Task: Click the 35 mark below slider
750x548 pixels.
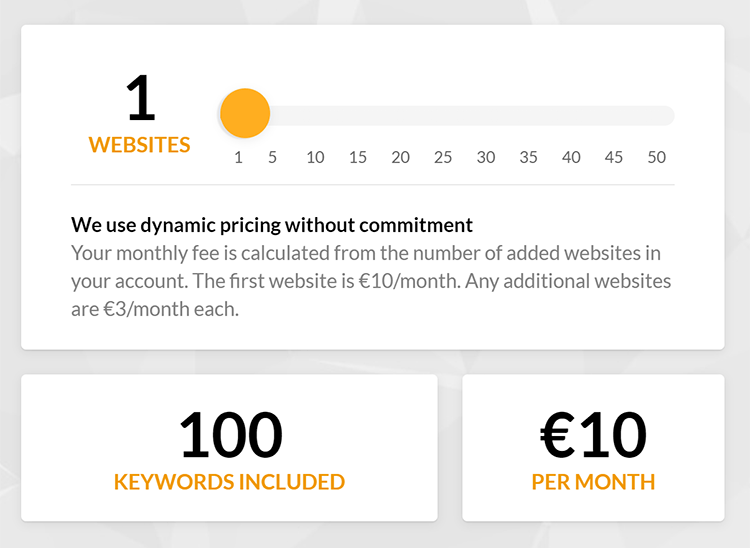Action: [x=529, y=157]
